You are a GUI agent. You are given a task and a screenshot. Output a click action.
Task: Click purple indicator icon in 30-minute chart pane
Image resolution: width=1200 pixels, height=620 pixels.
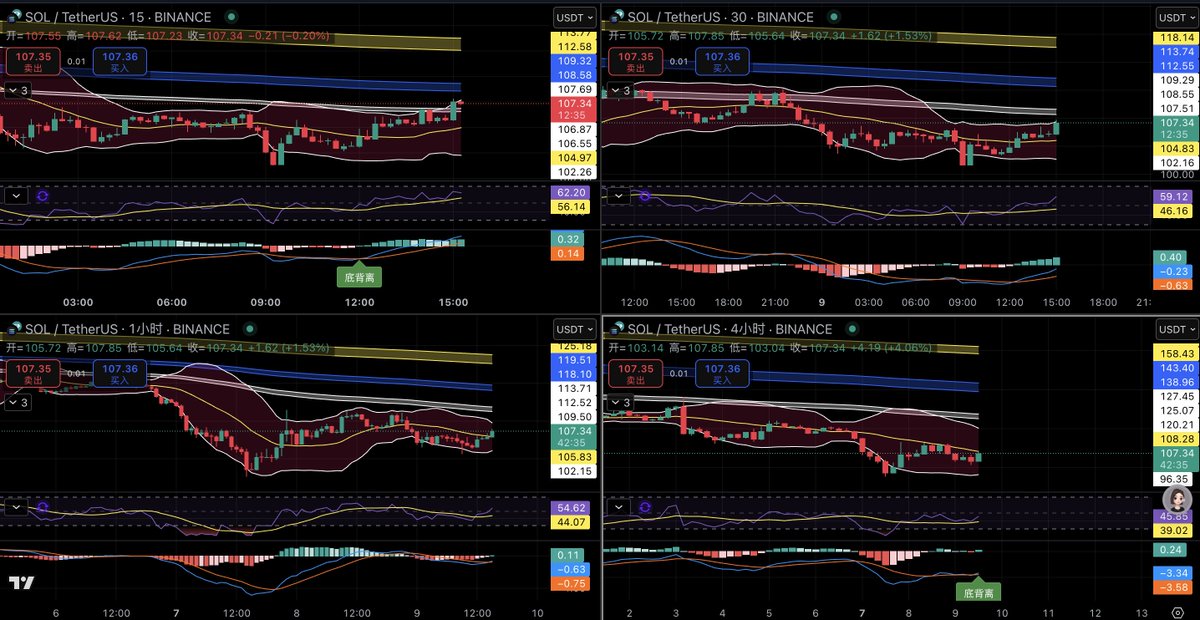(645, 196)
